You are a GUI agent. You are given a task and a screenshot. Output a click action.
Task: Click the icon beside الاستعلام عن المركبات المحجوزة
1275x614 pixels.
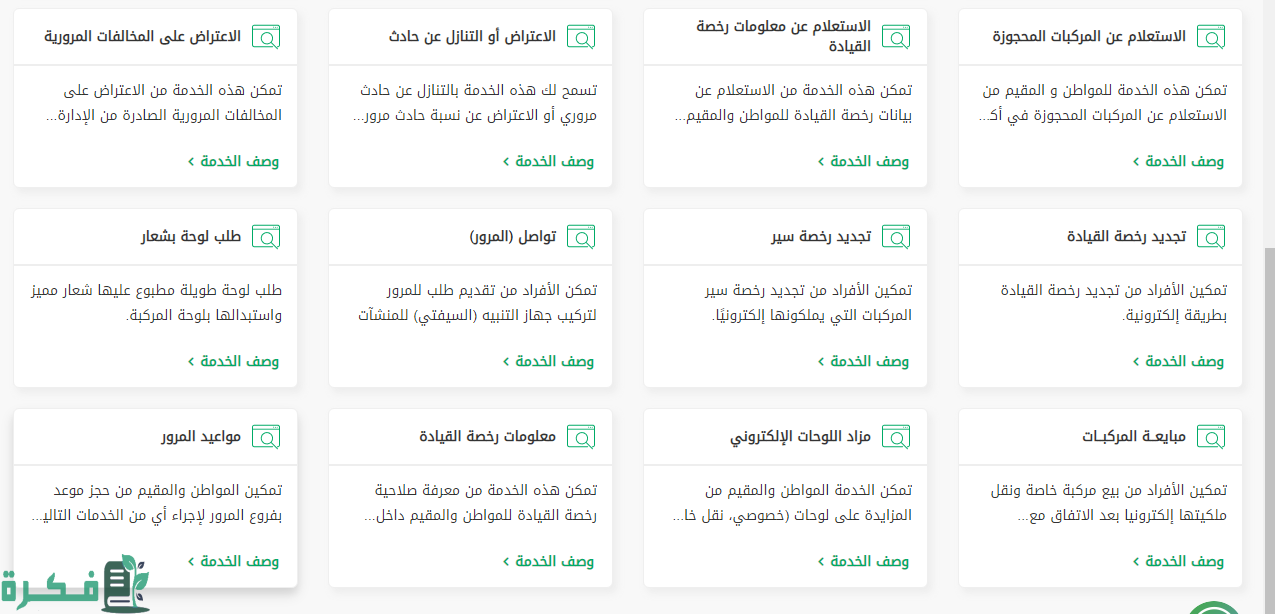[1210, 37]
